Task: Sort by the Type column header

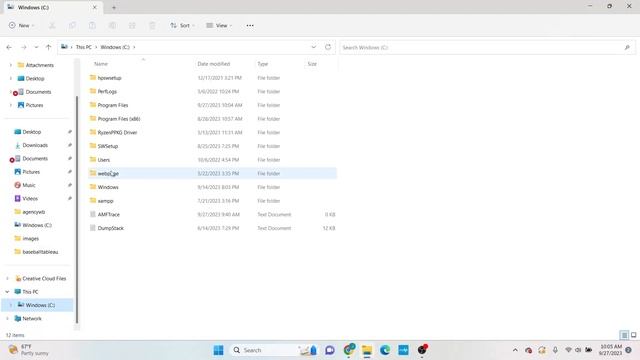Action: (x=262, y=64)
